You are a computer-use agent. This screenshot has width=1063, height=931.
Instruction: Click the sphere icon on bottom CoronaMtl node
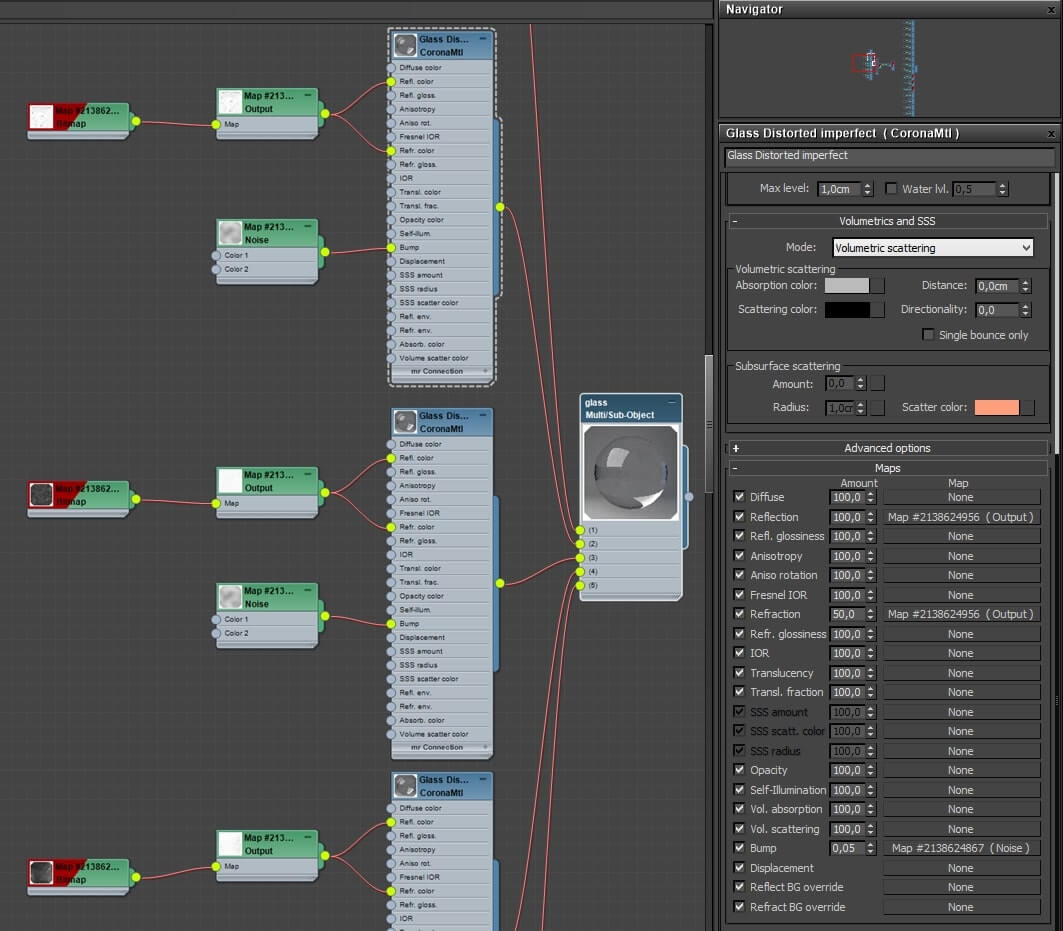tap(405, 786)
